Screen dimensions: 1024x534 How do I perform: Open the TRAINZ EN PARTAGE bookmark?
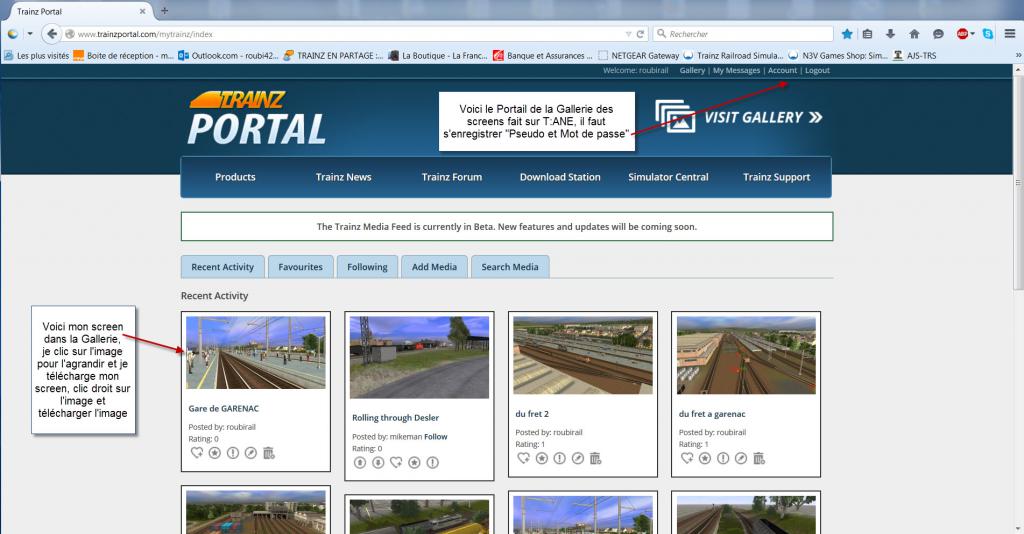pyautogui.click(x=333, y=55)
